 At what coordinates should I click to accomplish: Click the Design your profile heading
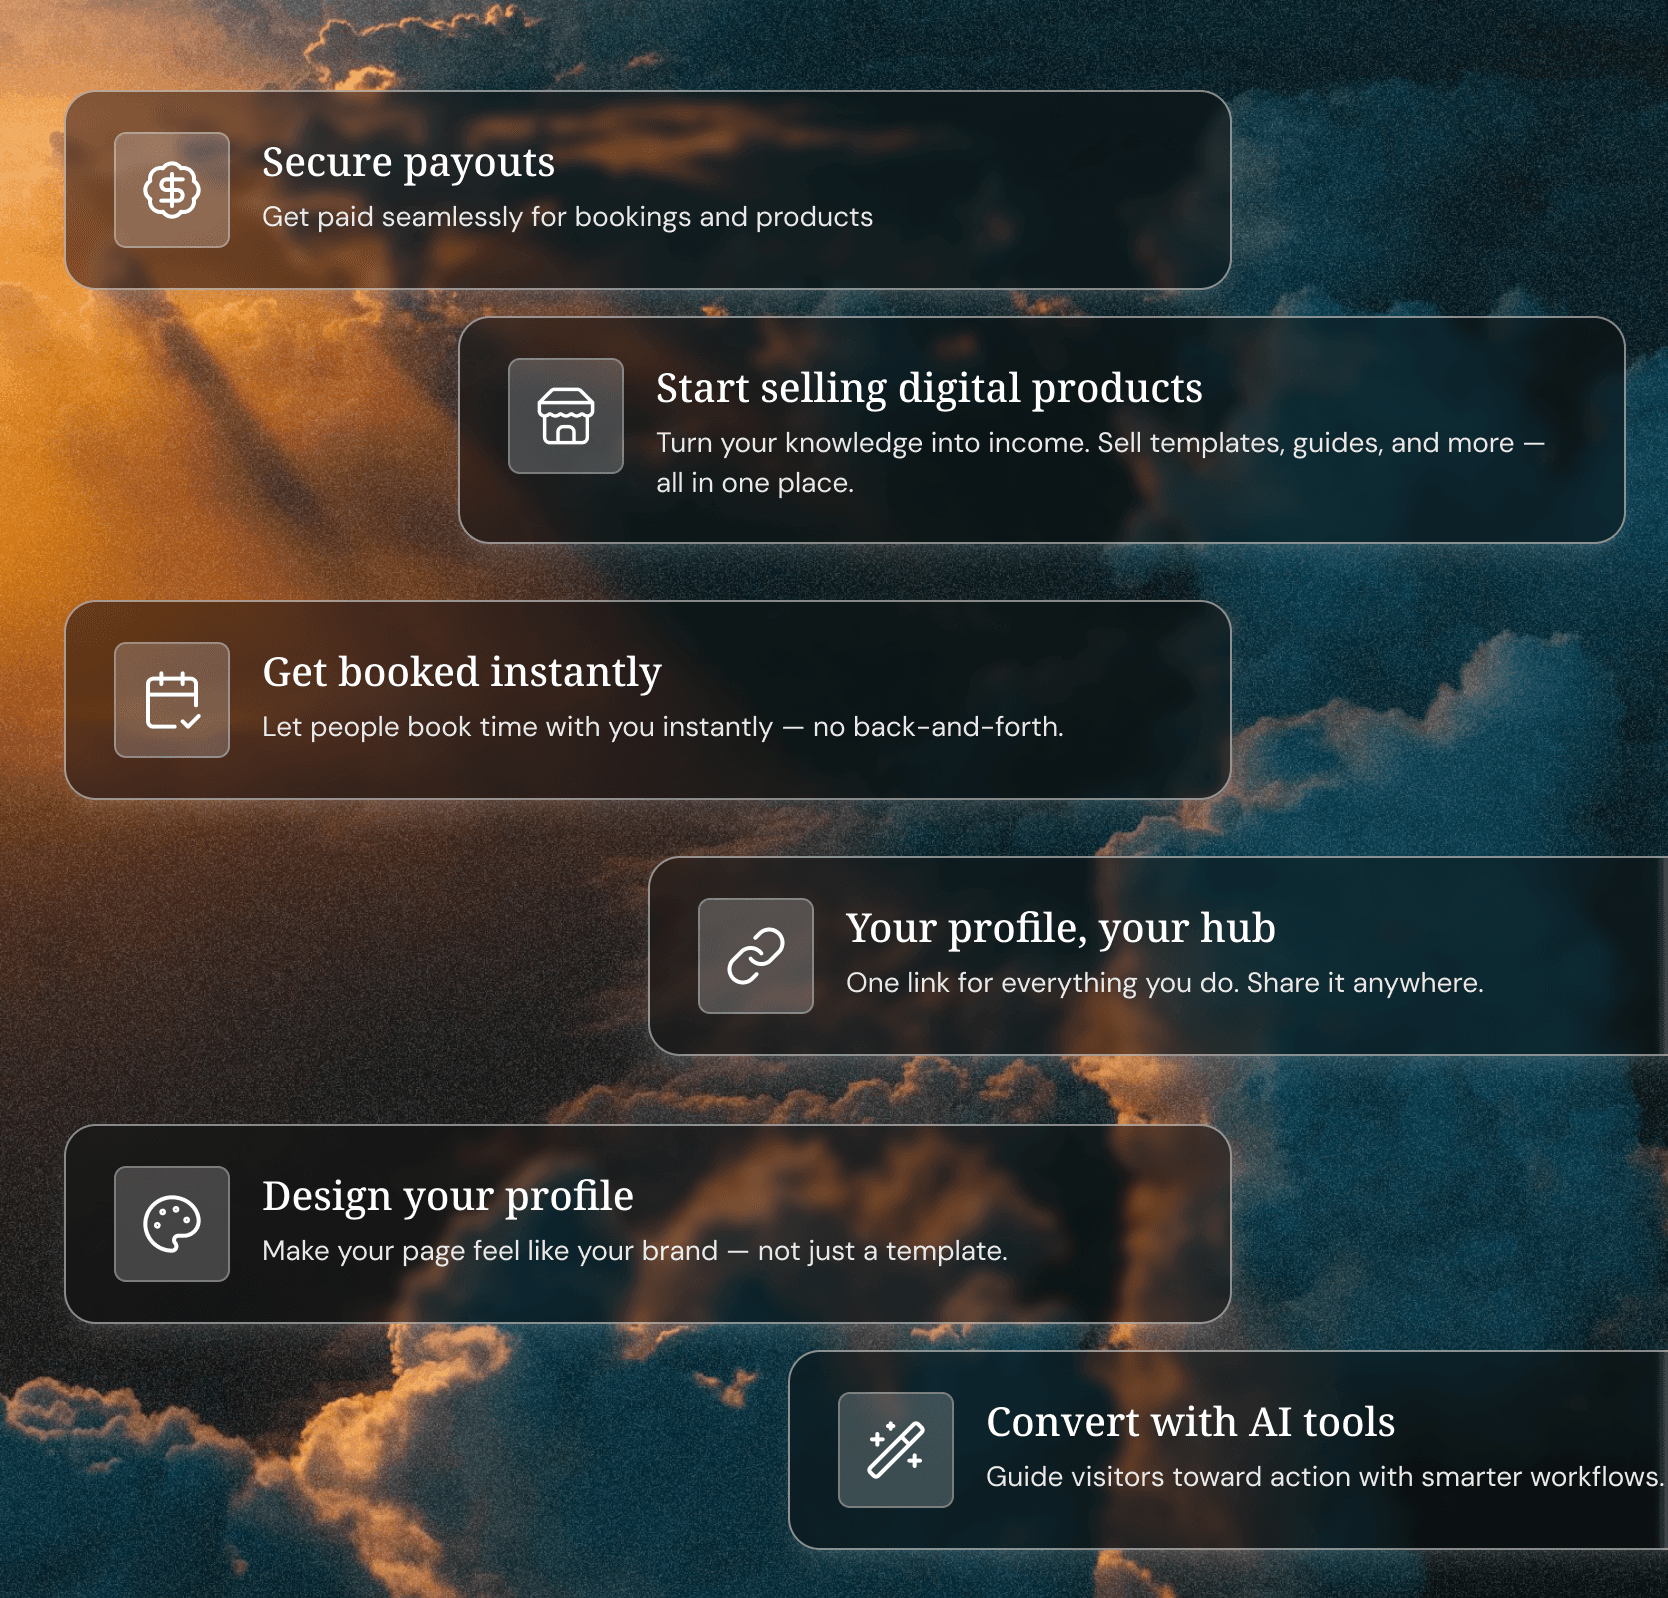[447, 1196]
